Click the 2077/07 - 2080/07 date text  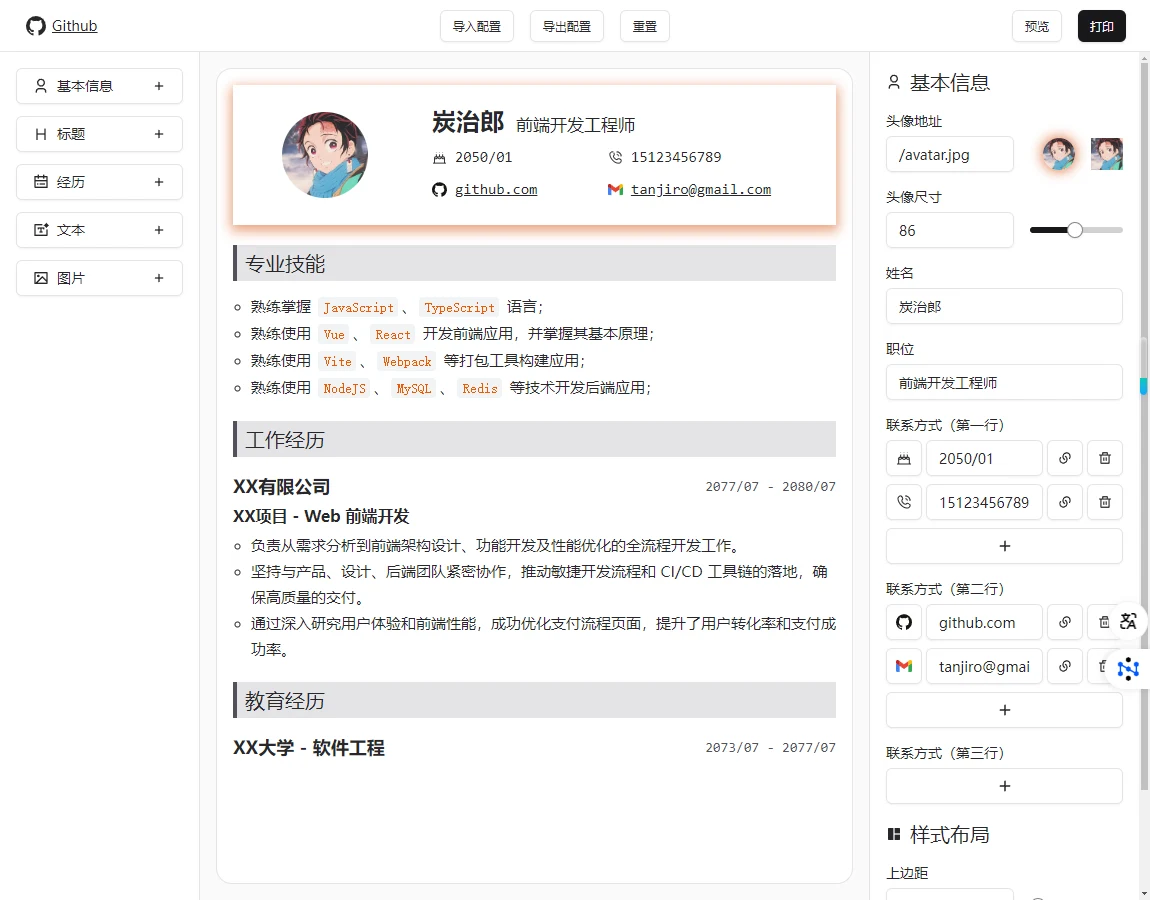point(770,486)
